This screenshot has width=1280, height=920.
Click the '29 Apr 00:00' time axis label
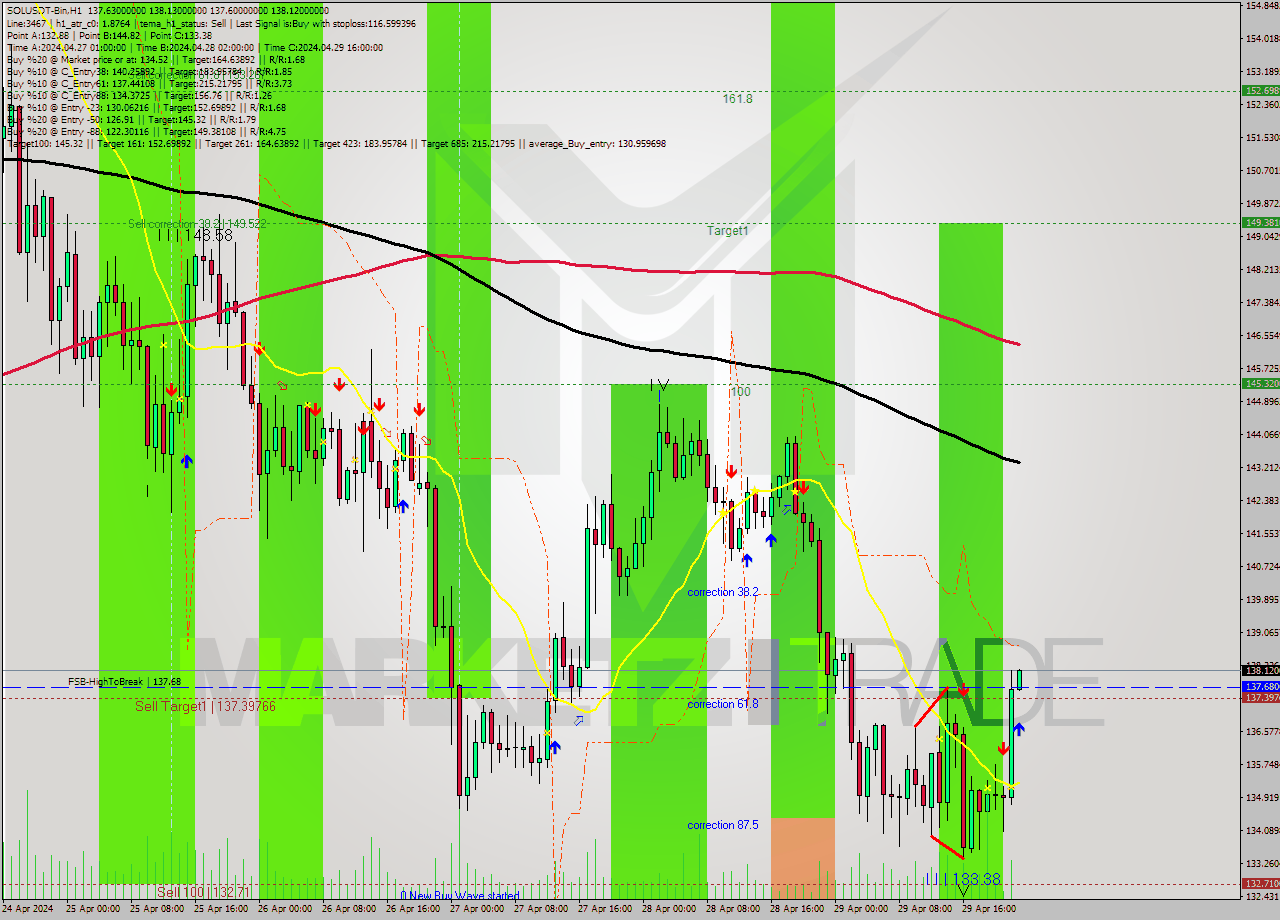860,909
